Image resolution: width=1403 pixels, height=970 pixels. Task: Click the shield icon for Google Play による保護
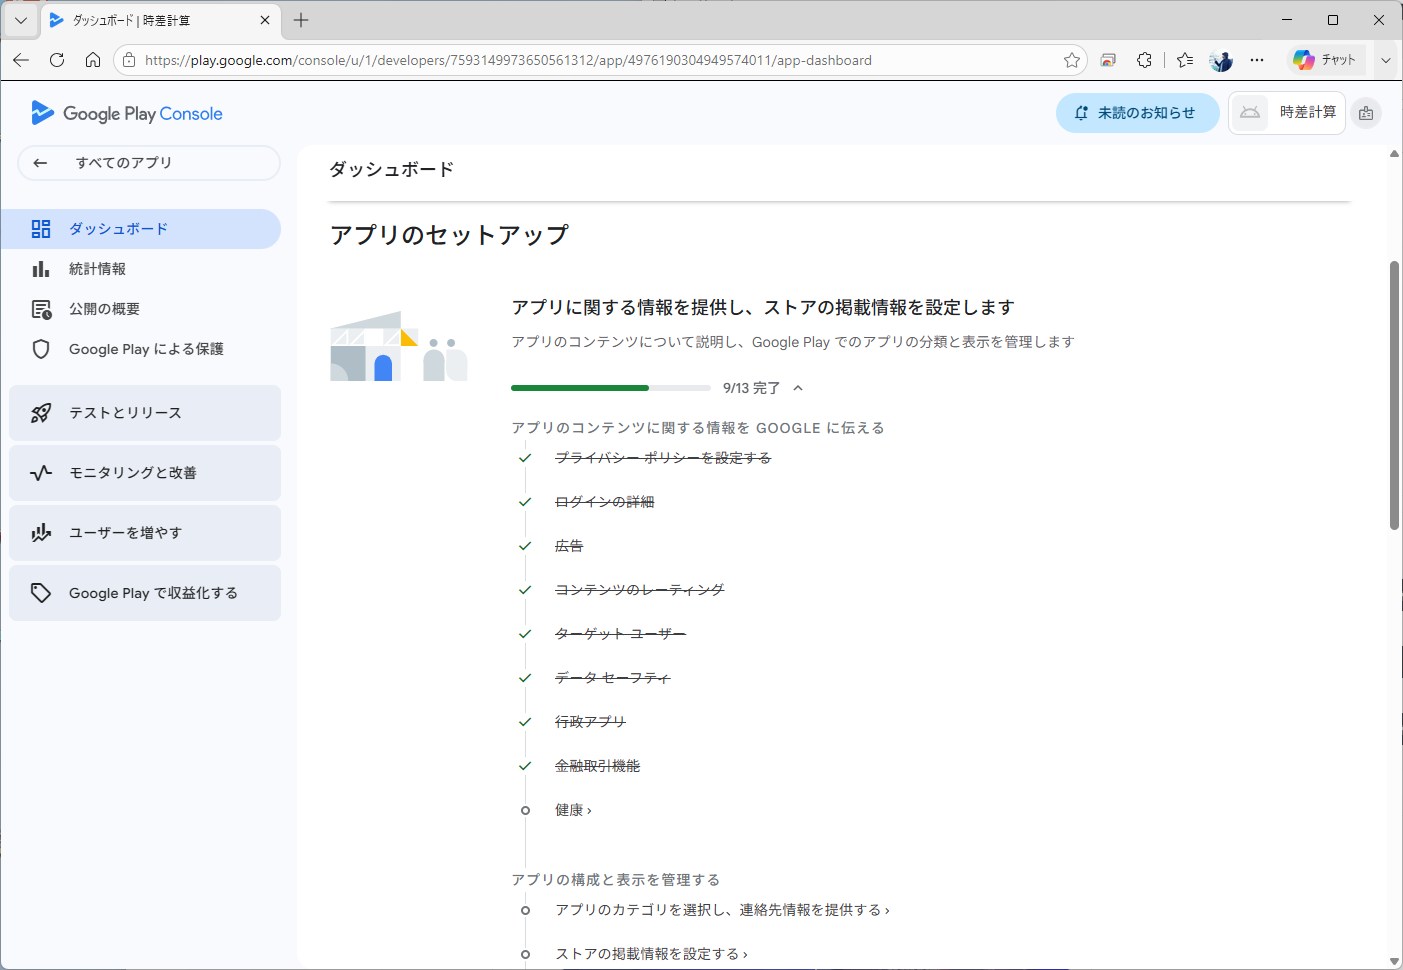point(41,349)
